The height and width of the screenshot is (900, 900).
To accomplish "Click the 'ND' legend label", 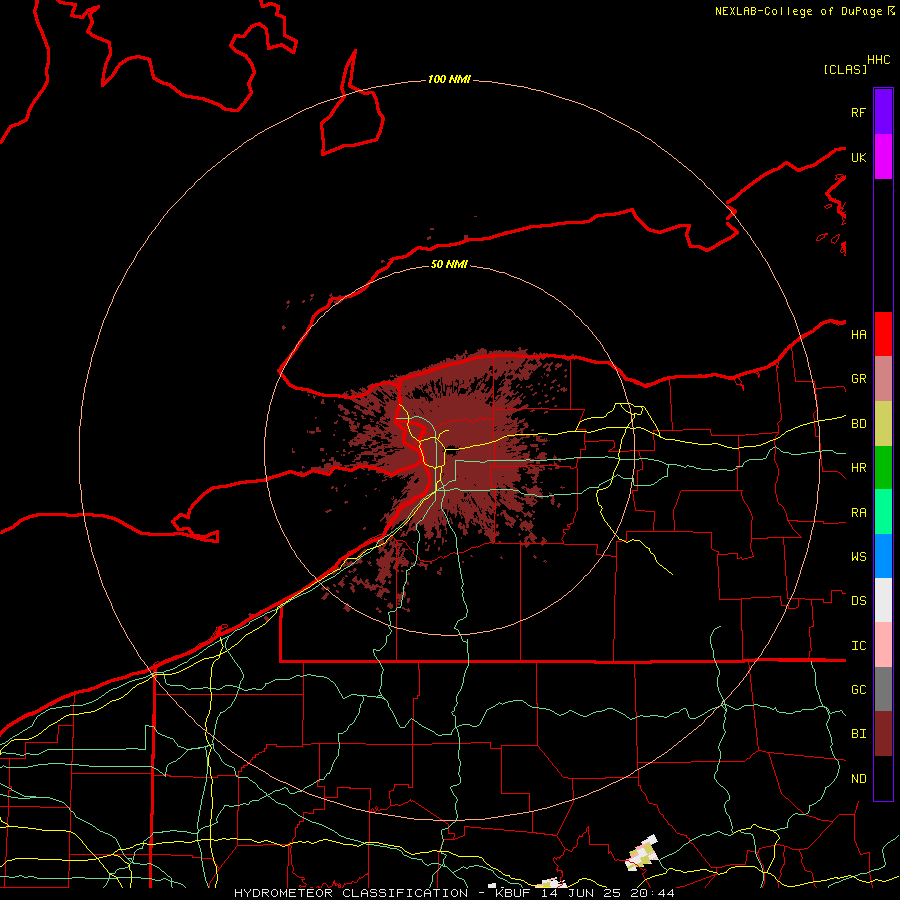I will (x=858, y=779).
